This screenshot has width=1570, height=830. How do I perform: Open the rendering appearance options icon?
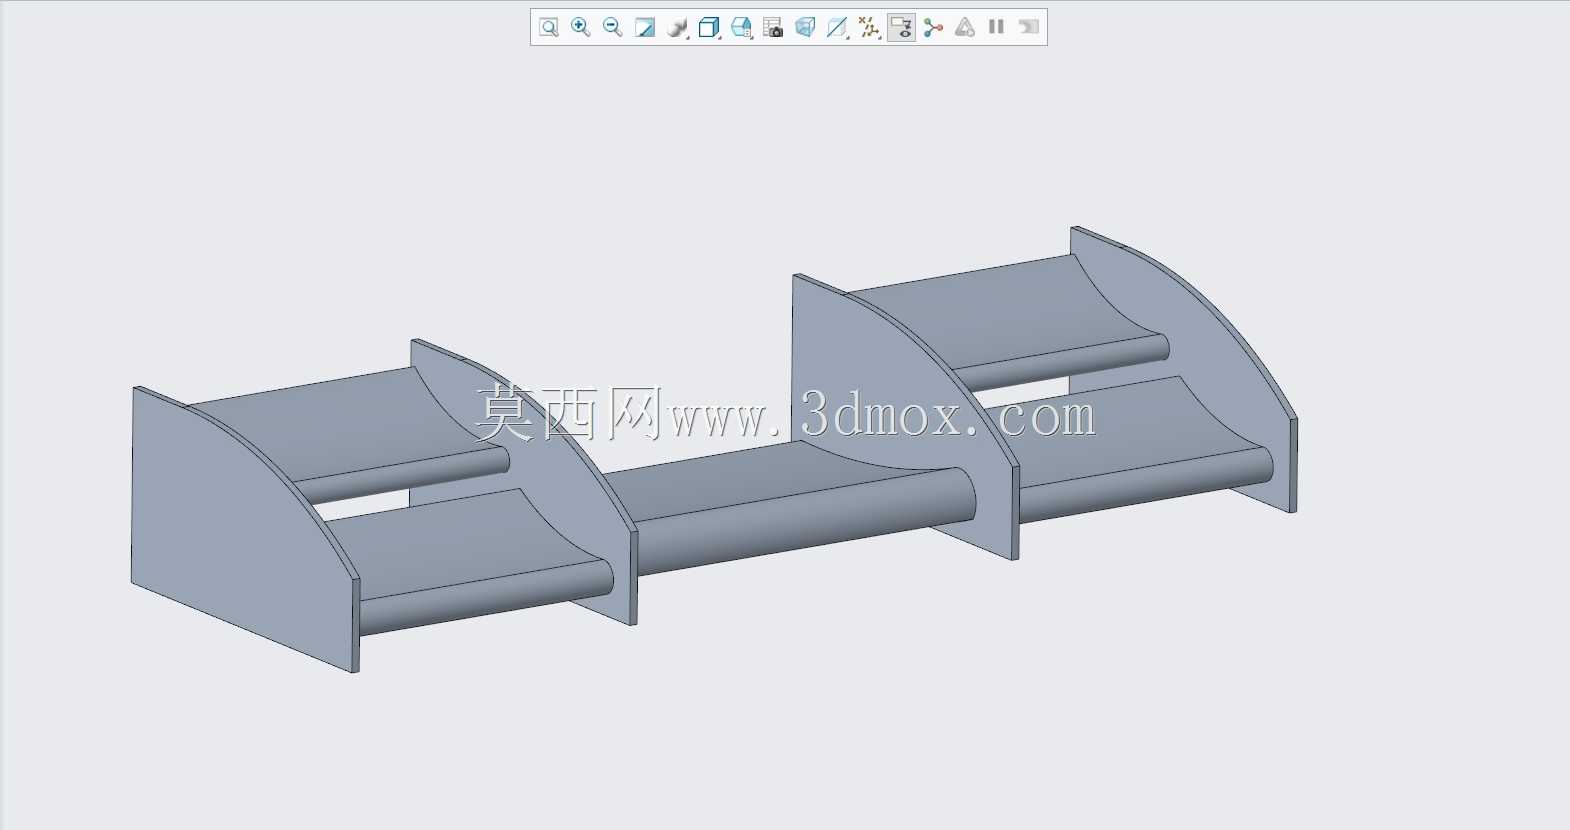coord(677,27)
